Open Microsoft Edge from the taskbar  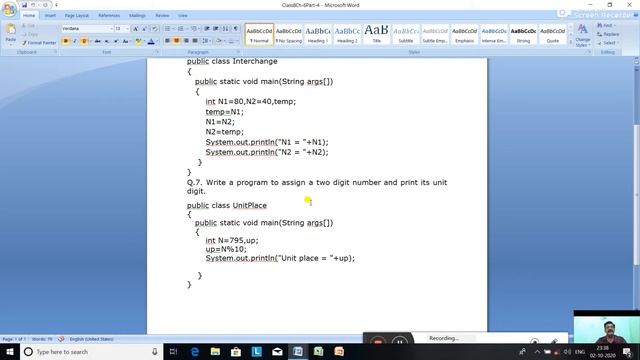(x=194, y=351)
